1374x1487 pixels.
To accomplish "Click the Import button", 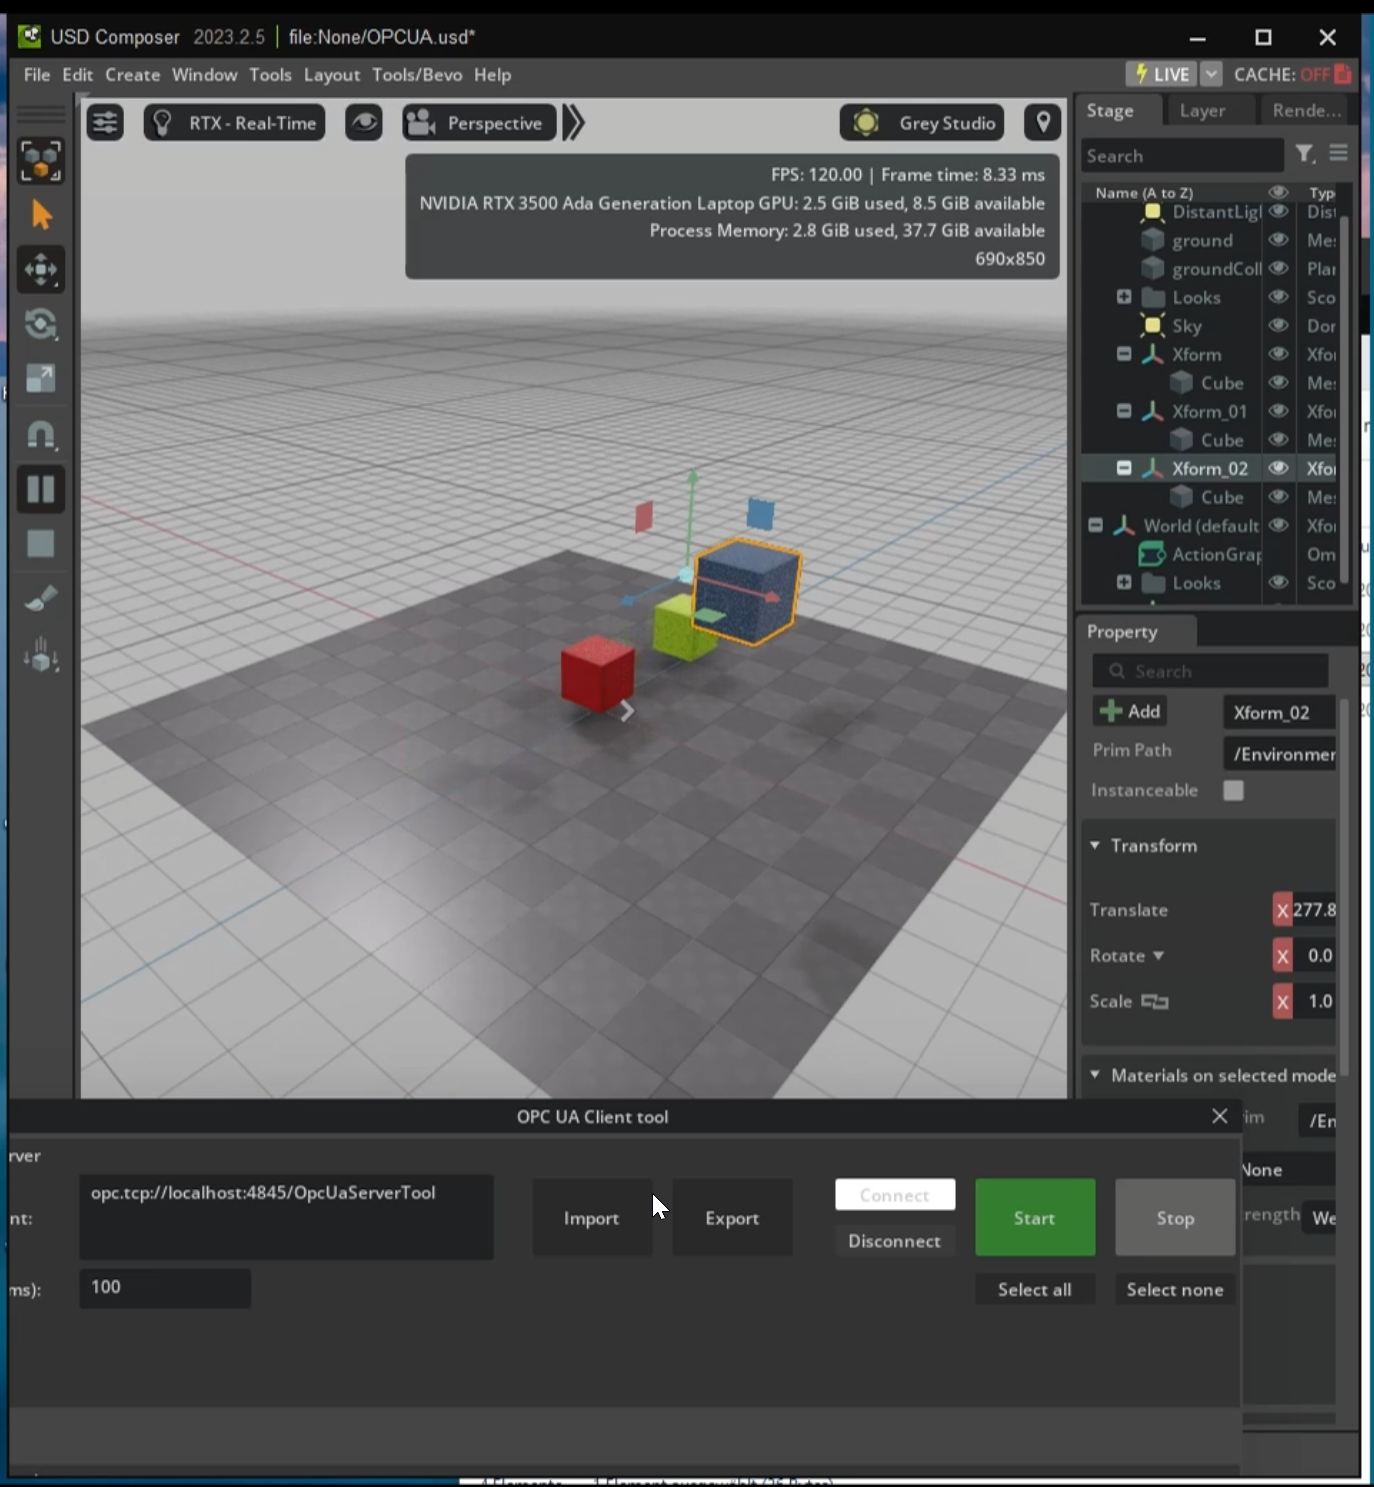I will (x=592, y=1218).
